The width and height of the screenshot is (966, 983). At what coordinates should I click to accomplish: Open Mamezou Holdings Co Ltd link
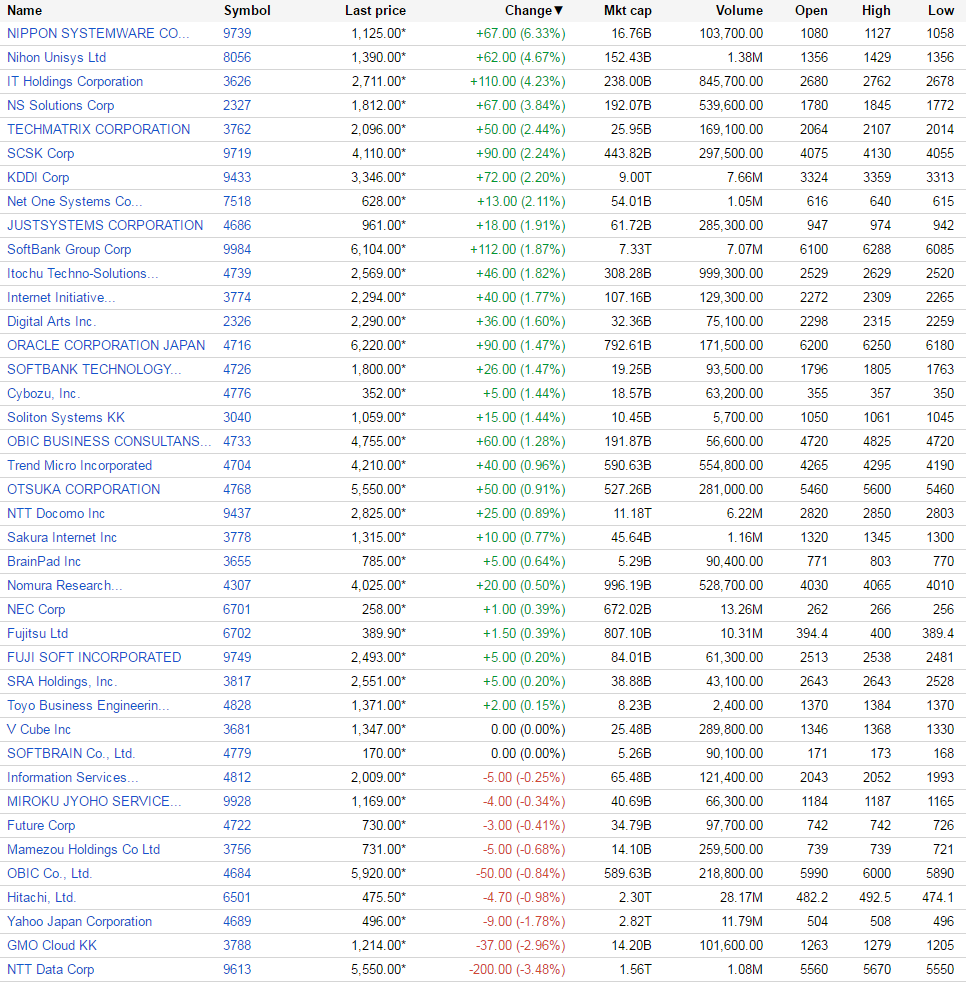point(83,849)
